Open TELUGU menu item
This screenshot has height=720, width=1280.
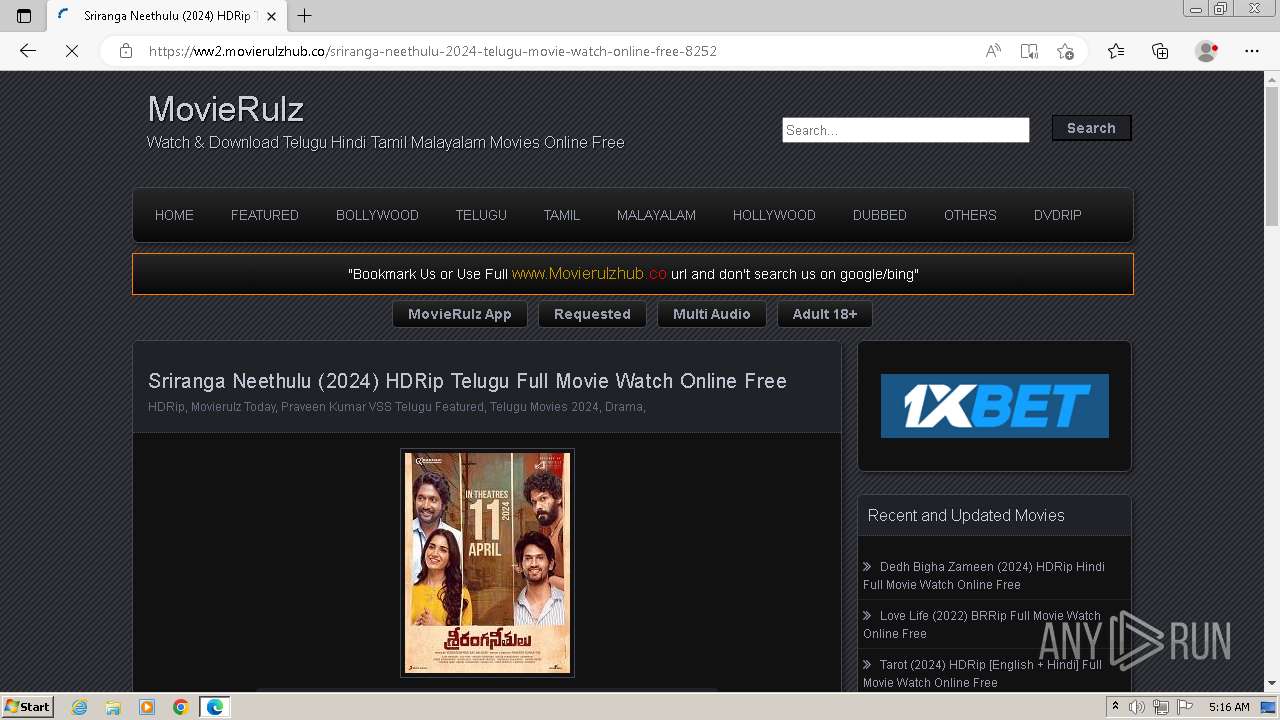click(481, 215)
